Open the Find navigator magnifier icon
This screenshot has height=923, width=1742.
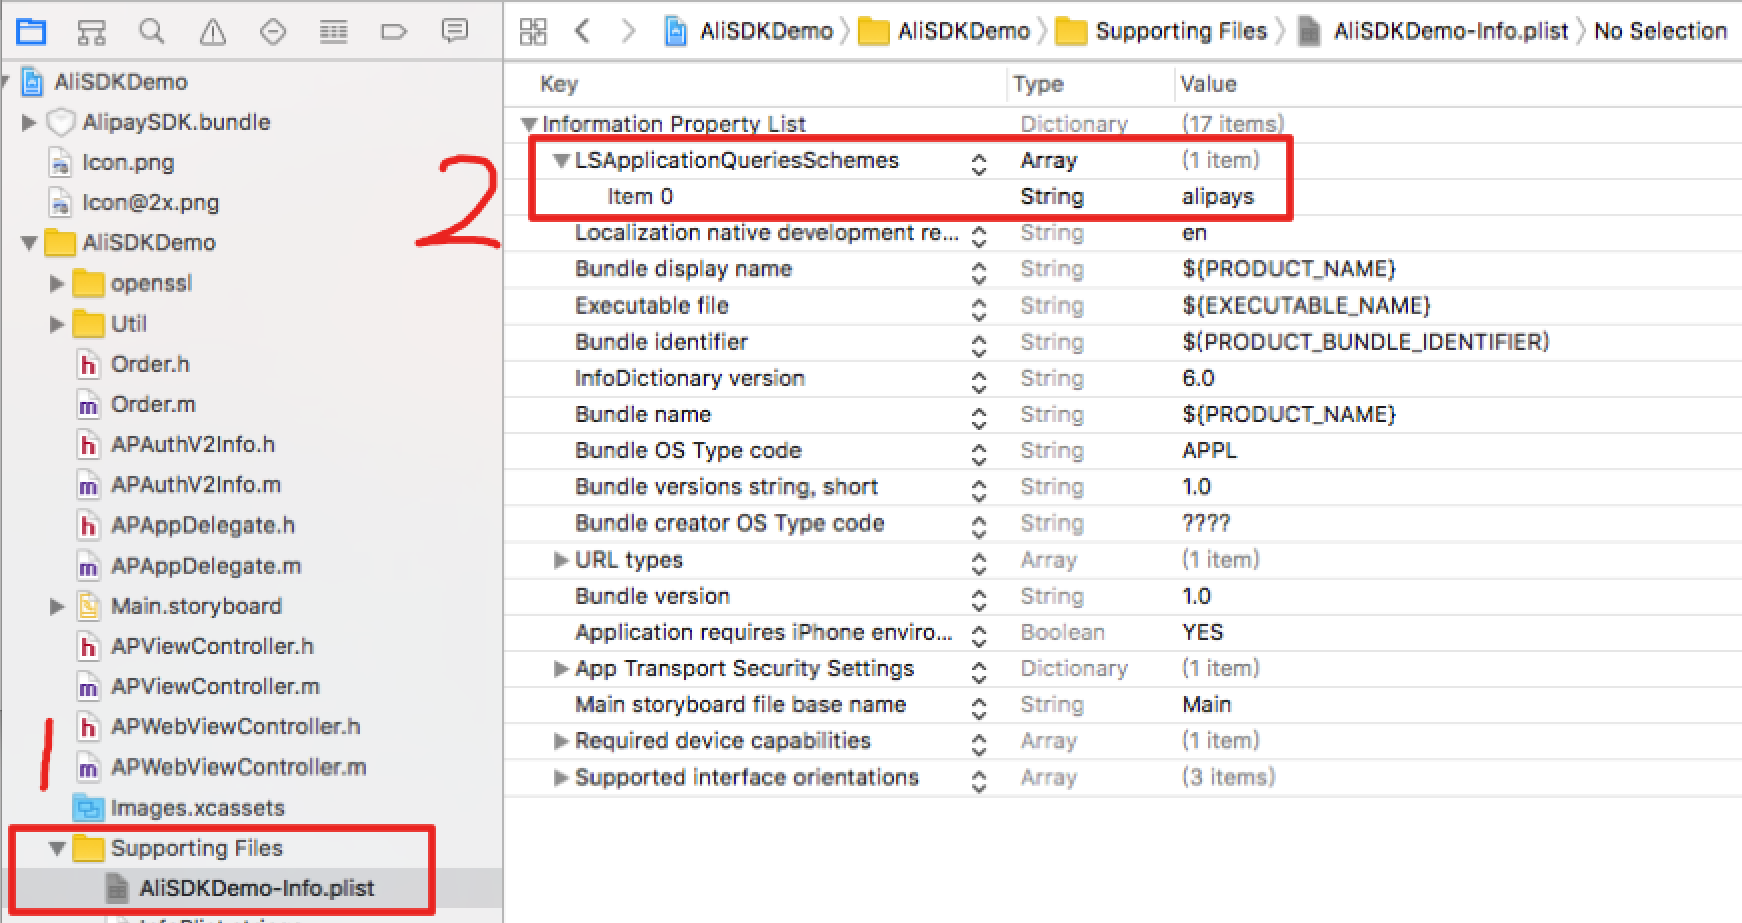point(152,32)
